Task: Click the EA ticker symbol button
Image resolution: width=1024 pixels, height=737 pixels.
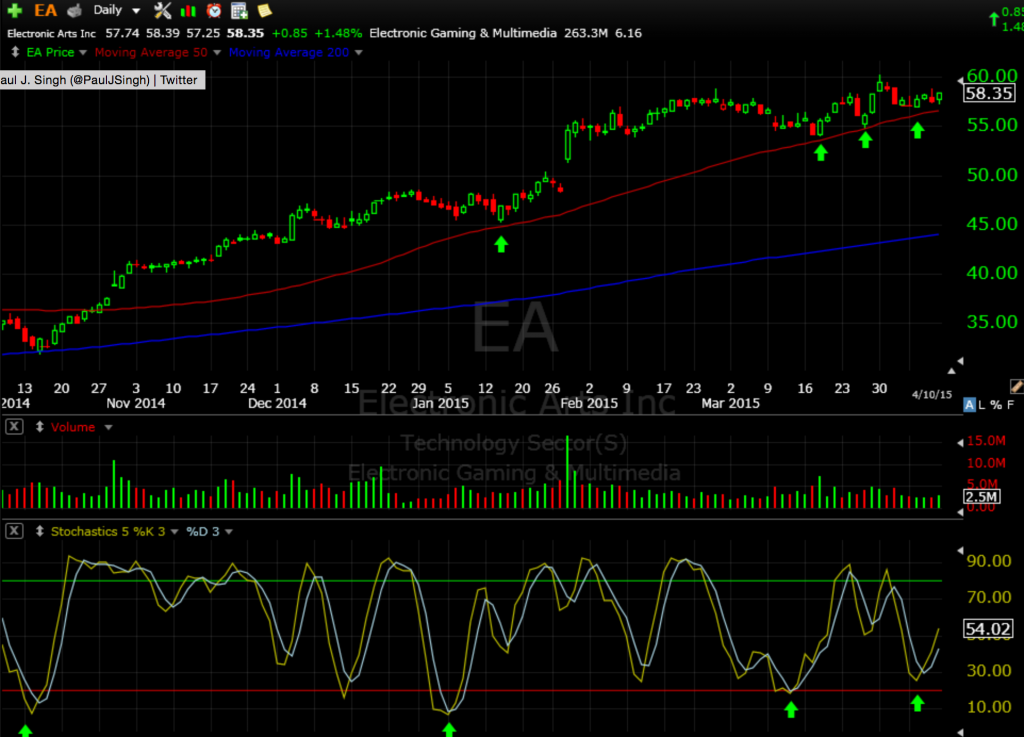Action: (46, 10)
